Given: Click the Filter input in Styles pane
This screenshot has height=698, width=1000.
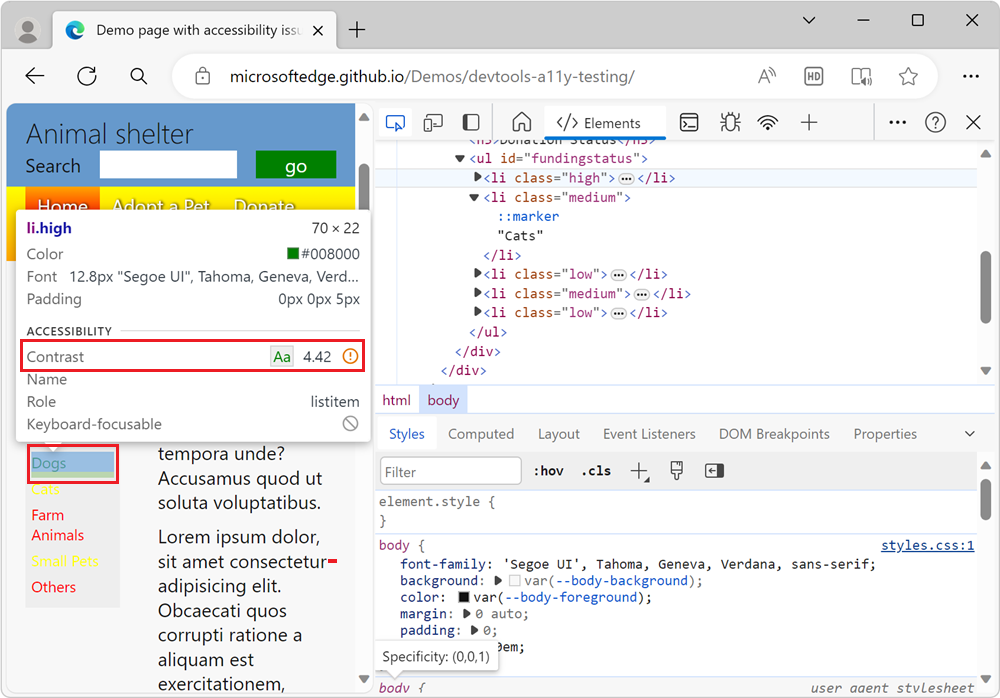Looking at the screenshot, I should 450,470.
